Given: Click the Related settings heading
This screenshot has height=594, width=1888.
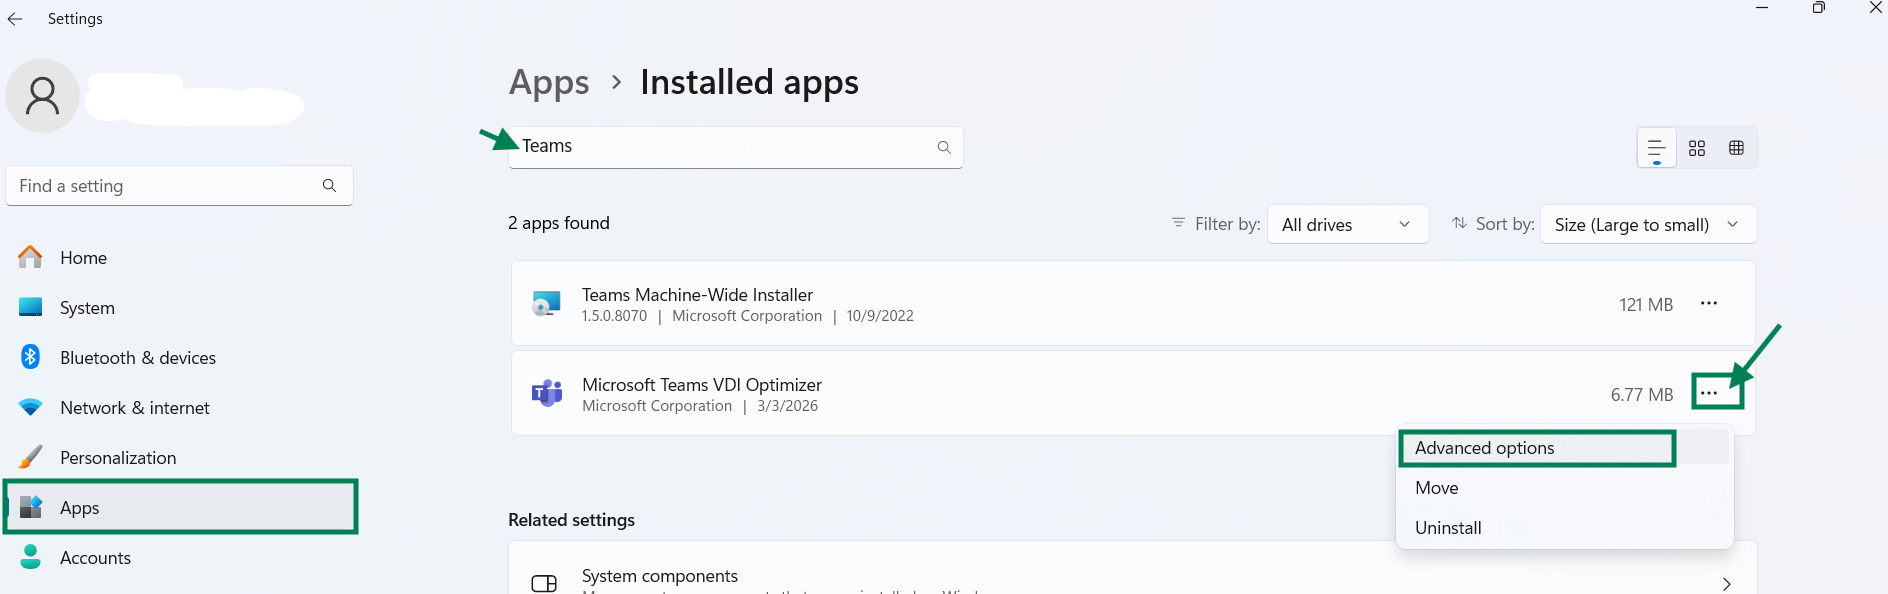Looking at the screenshot, I should [x=571, y=520].
